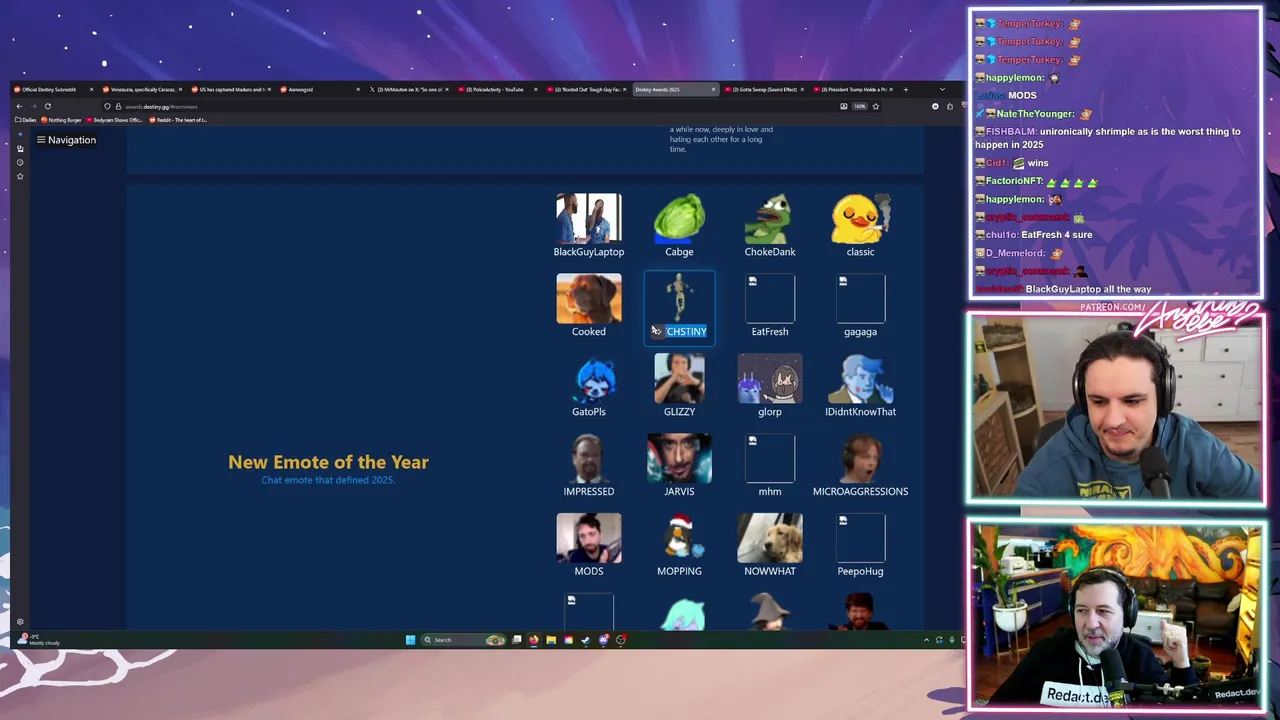Open the US has captured Maduro tab

coord(230,89)
